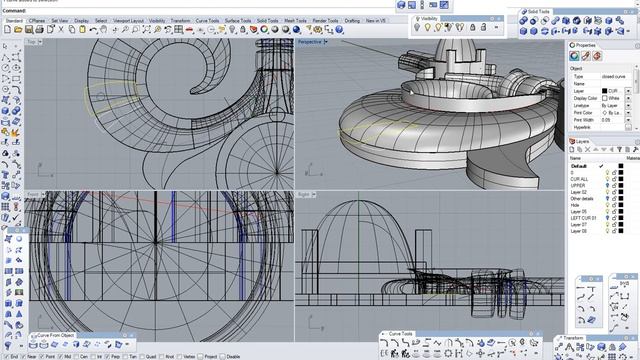Switch to the Curve Tools toolbar tab
Screen dimensions: 640x360
[x=207, y=20]
